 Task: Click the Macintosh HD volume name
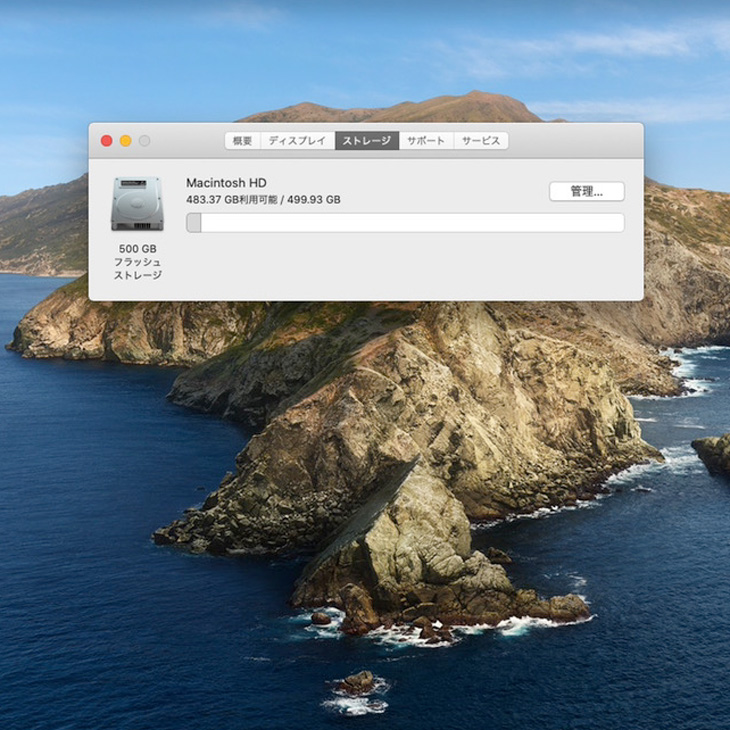coord(226,182)
